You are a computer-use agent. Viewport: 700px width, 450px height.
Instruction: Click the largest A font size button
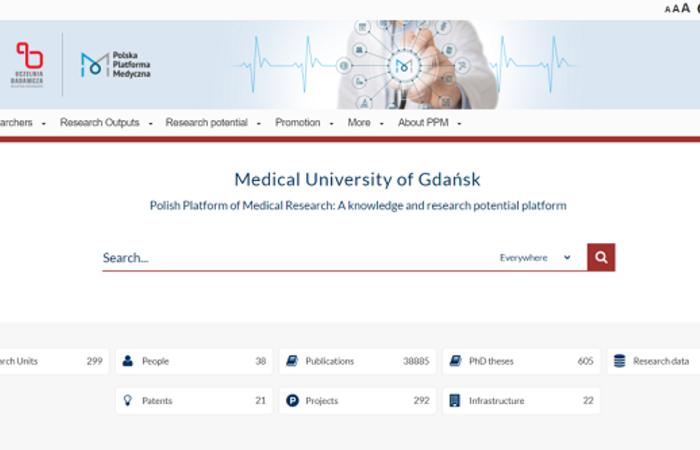click(x=685, y=8)
